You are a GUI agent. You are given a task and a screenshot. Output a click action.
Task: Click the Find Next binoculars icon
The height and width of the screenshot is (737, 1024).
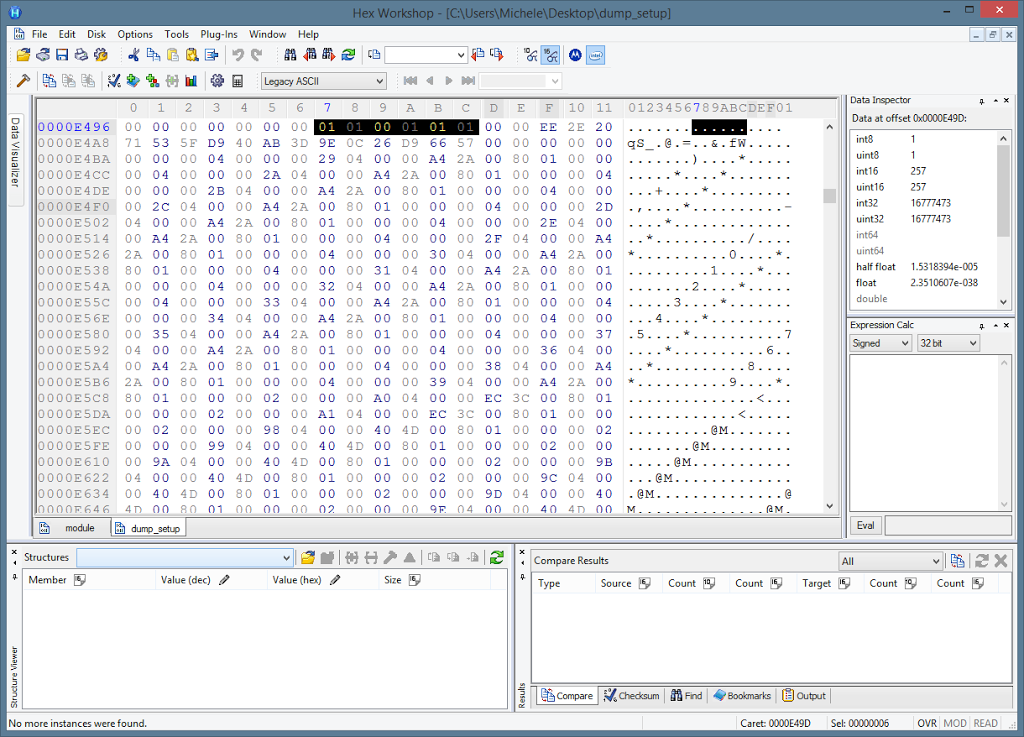coord(328,55)
